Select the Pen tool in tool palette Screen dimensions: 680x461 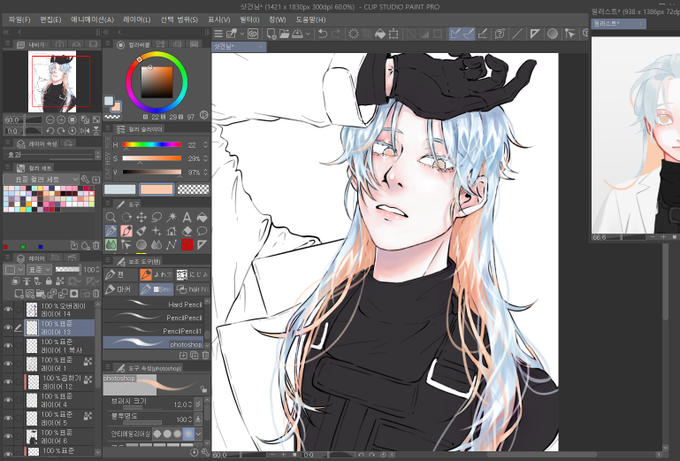[111, 231]
